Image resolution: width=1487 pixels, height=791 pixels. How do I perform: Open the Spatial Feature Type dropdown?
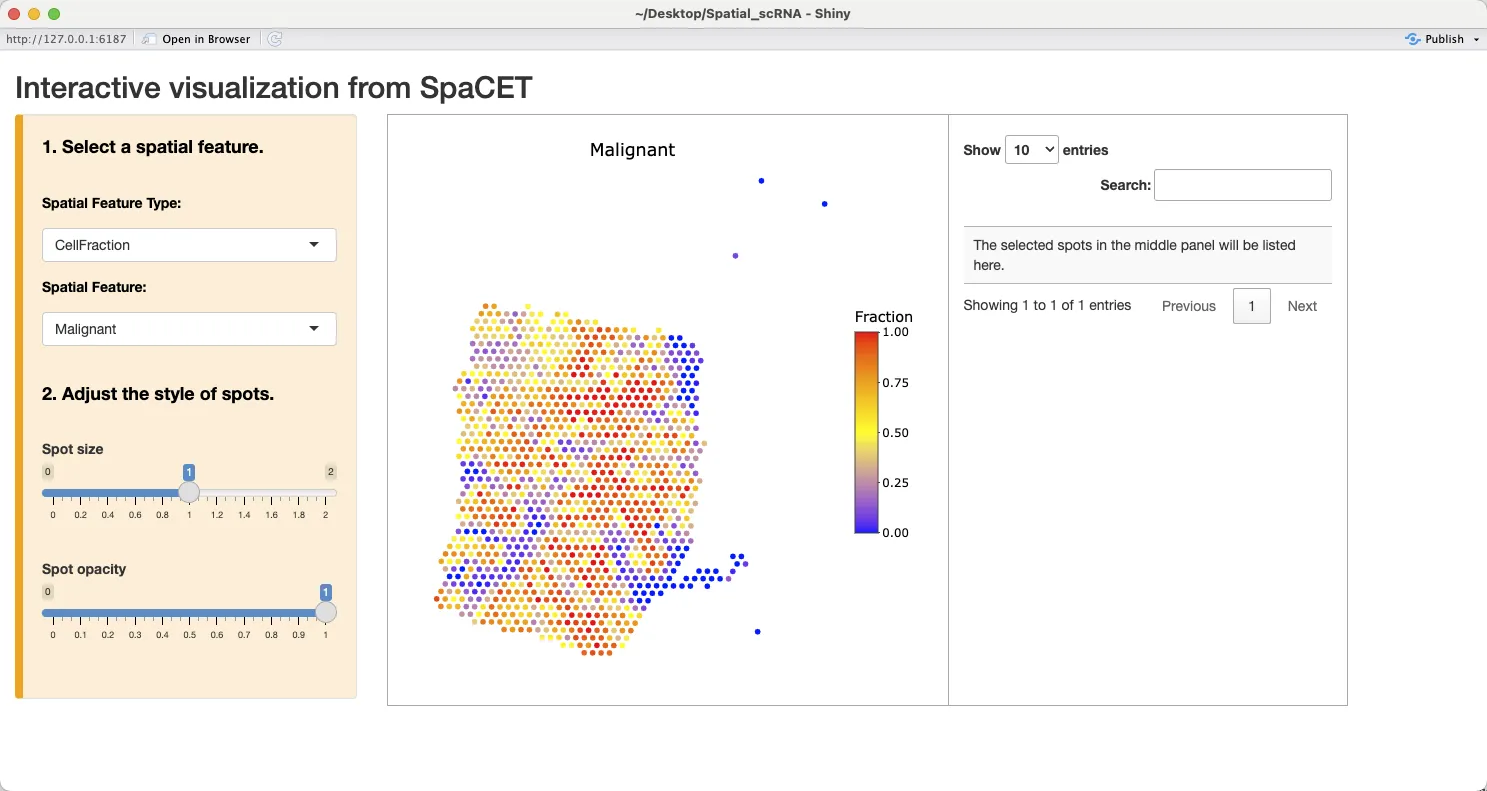pyautogui.click(x=189, y=245)
